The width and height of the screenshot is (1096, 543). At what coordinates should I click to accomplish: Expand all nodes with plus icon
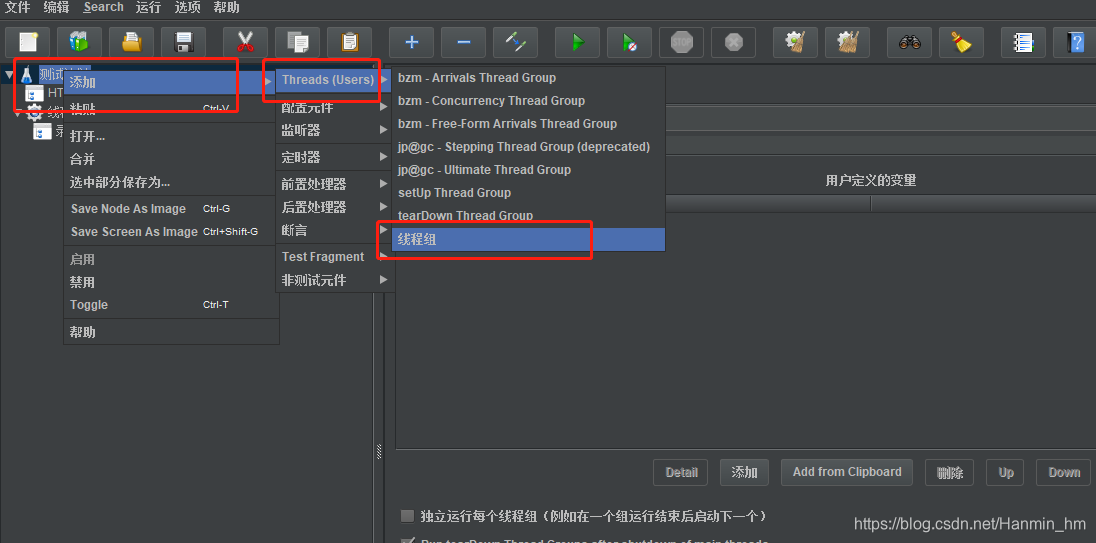[x=411, y=43]
